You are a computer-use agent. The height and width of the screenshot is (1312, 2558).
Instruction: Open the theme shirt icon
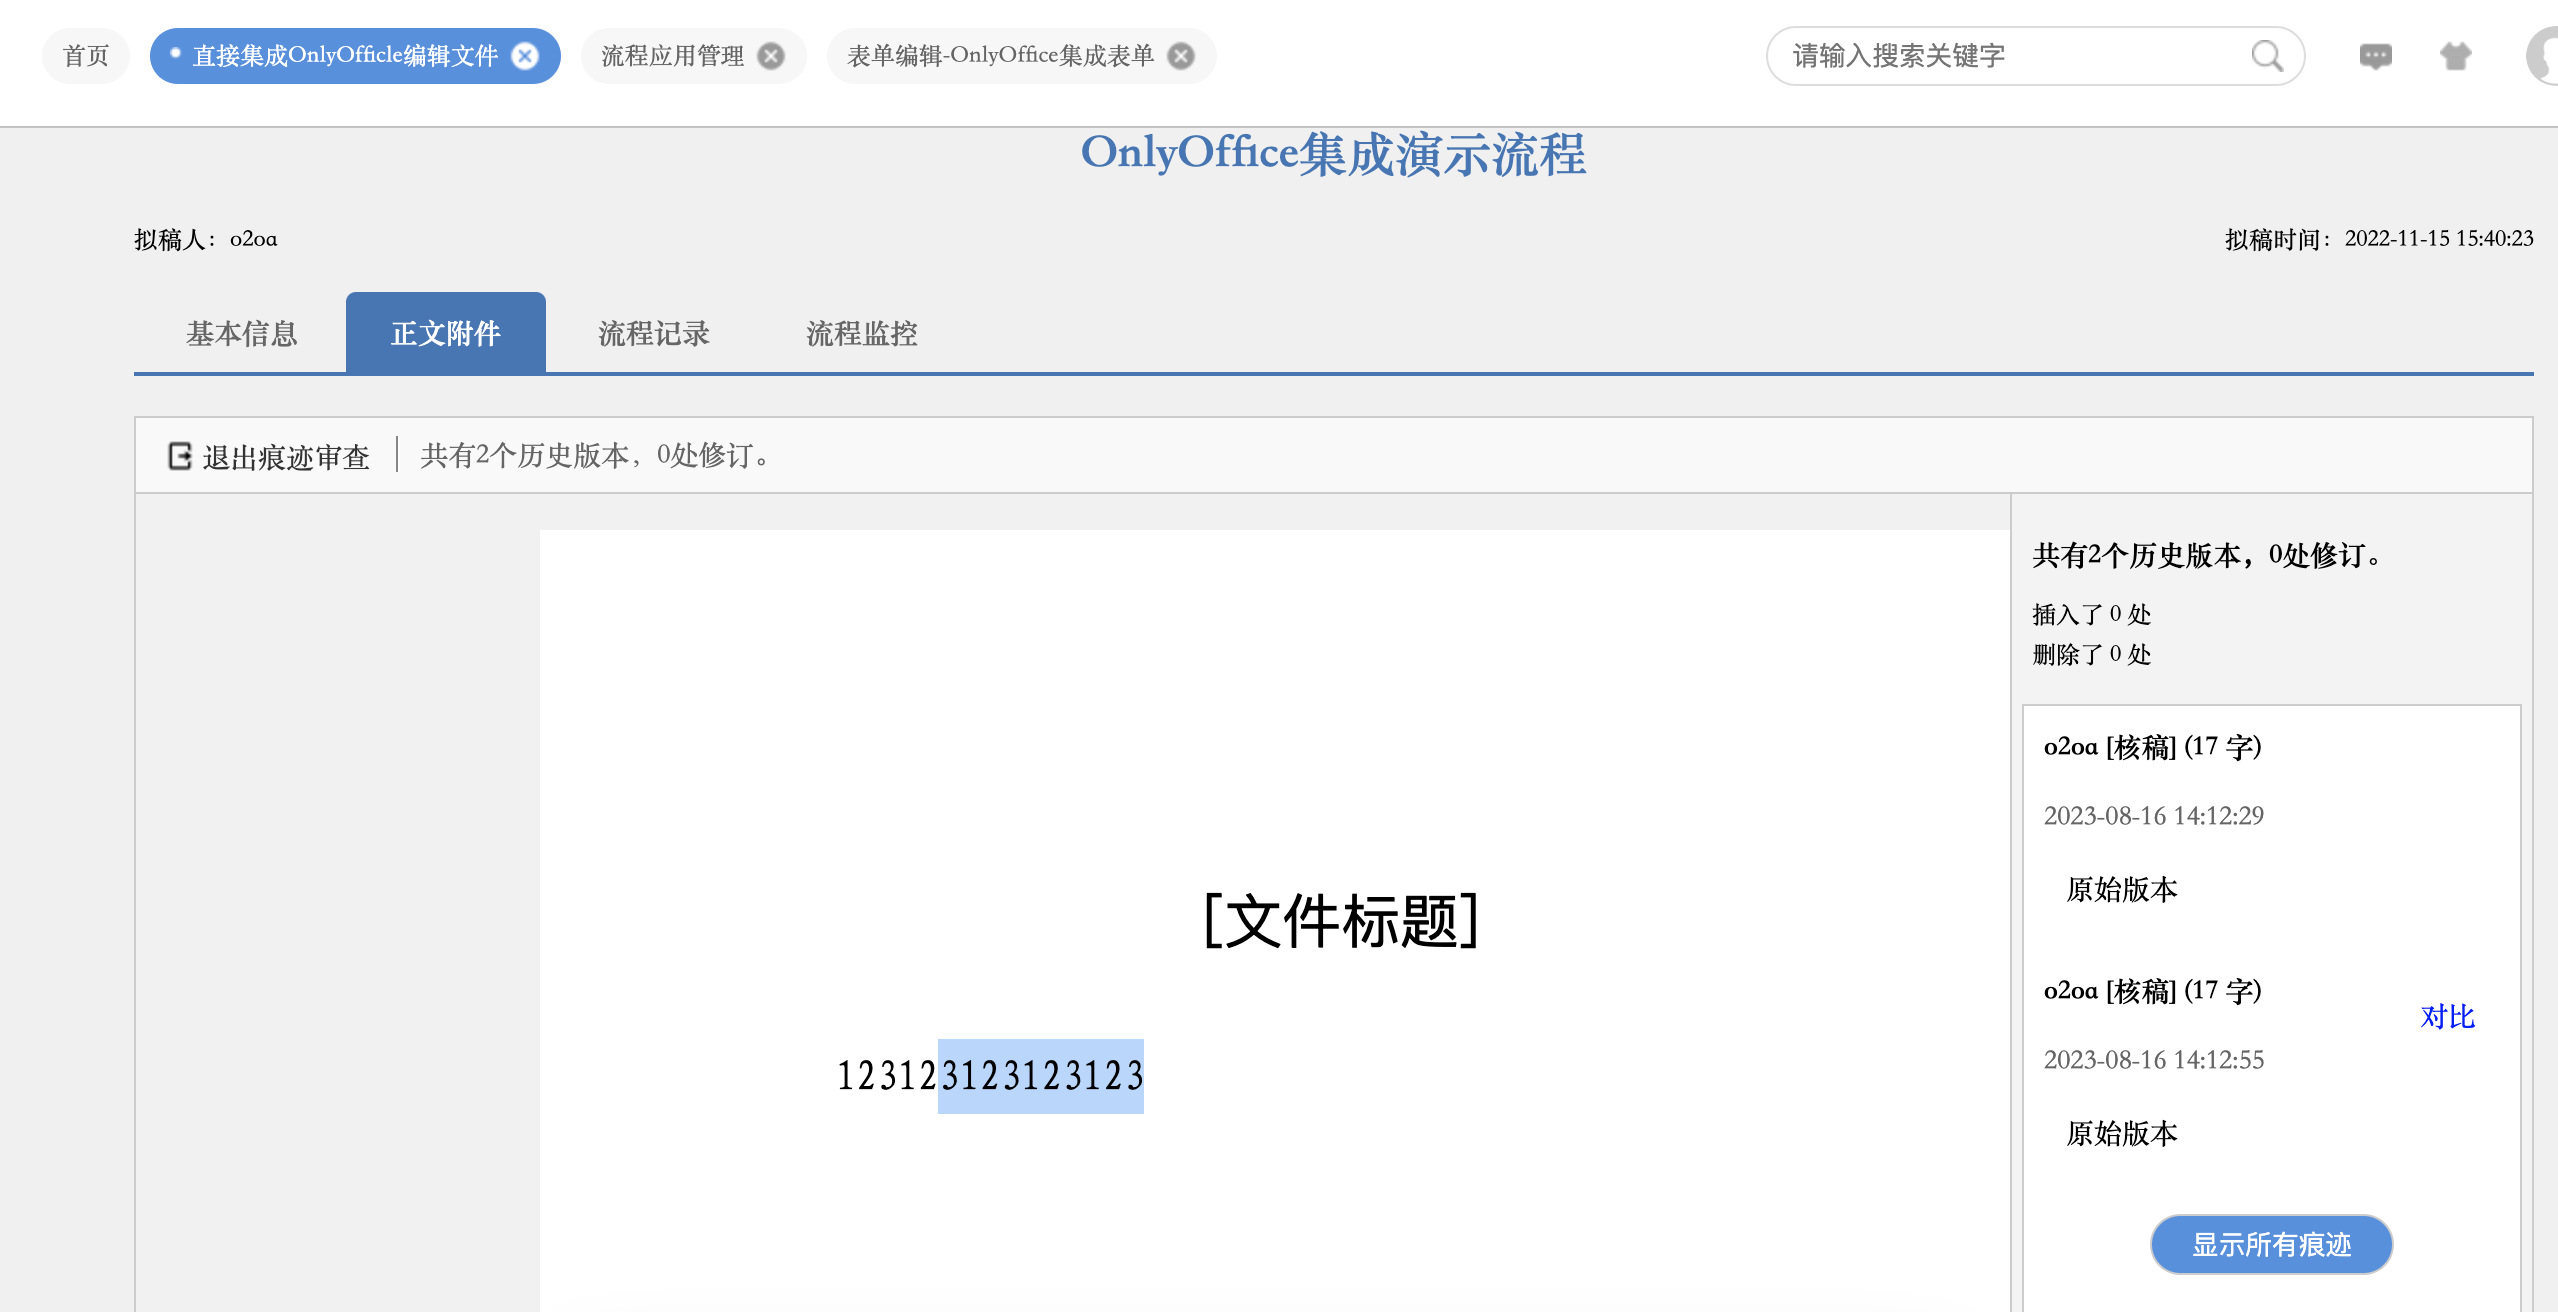[x=2455, y=56]
